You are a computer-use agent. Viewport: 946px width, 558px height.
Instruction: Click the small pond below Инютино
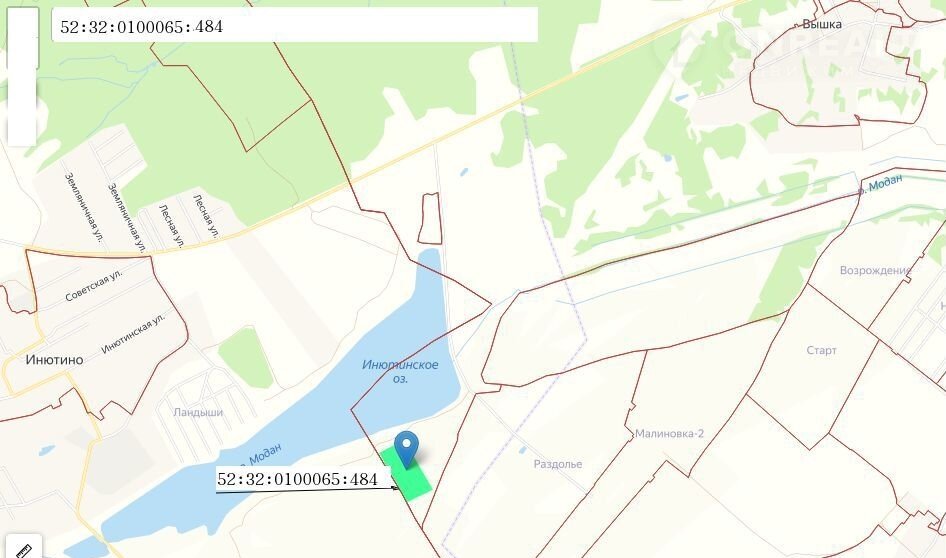46,450
